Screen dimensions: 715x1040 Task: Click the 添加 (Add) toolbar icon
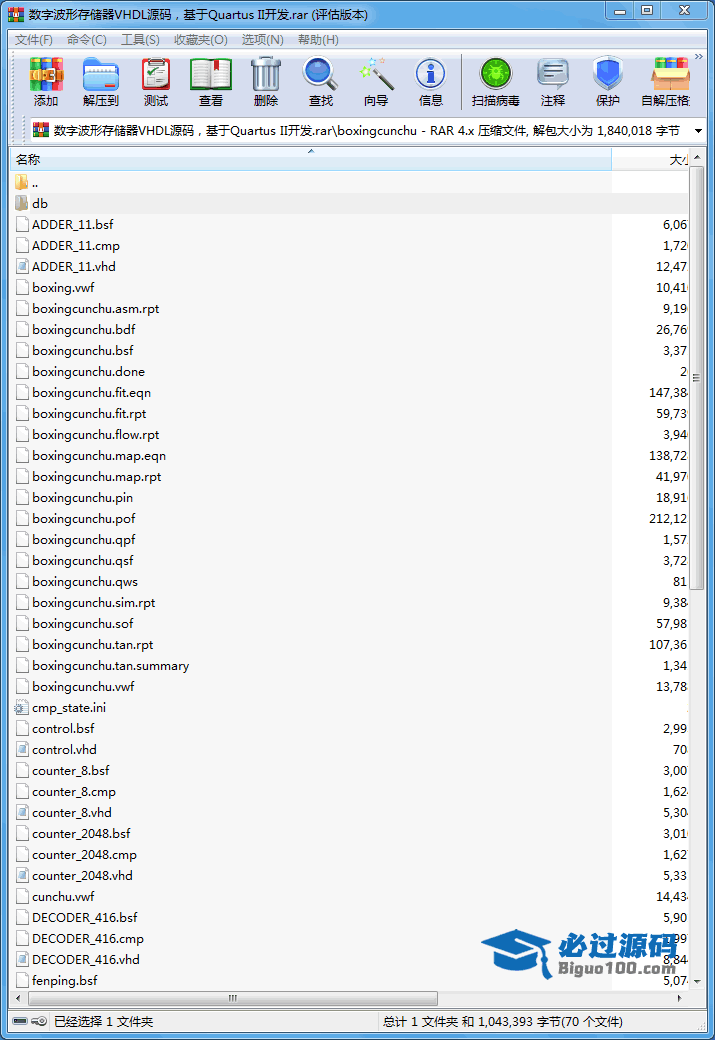[46, 82]
